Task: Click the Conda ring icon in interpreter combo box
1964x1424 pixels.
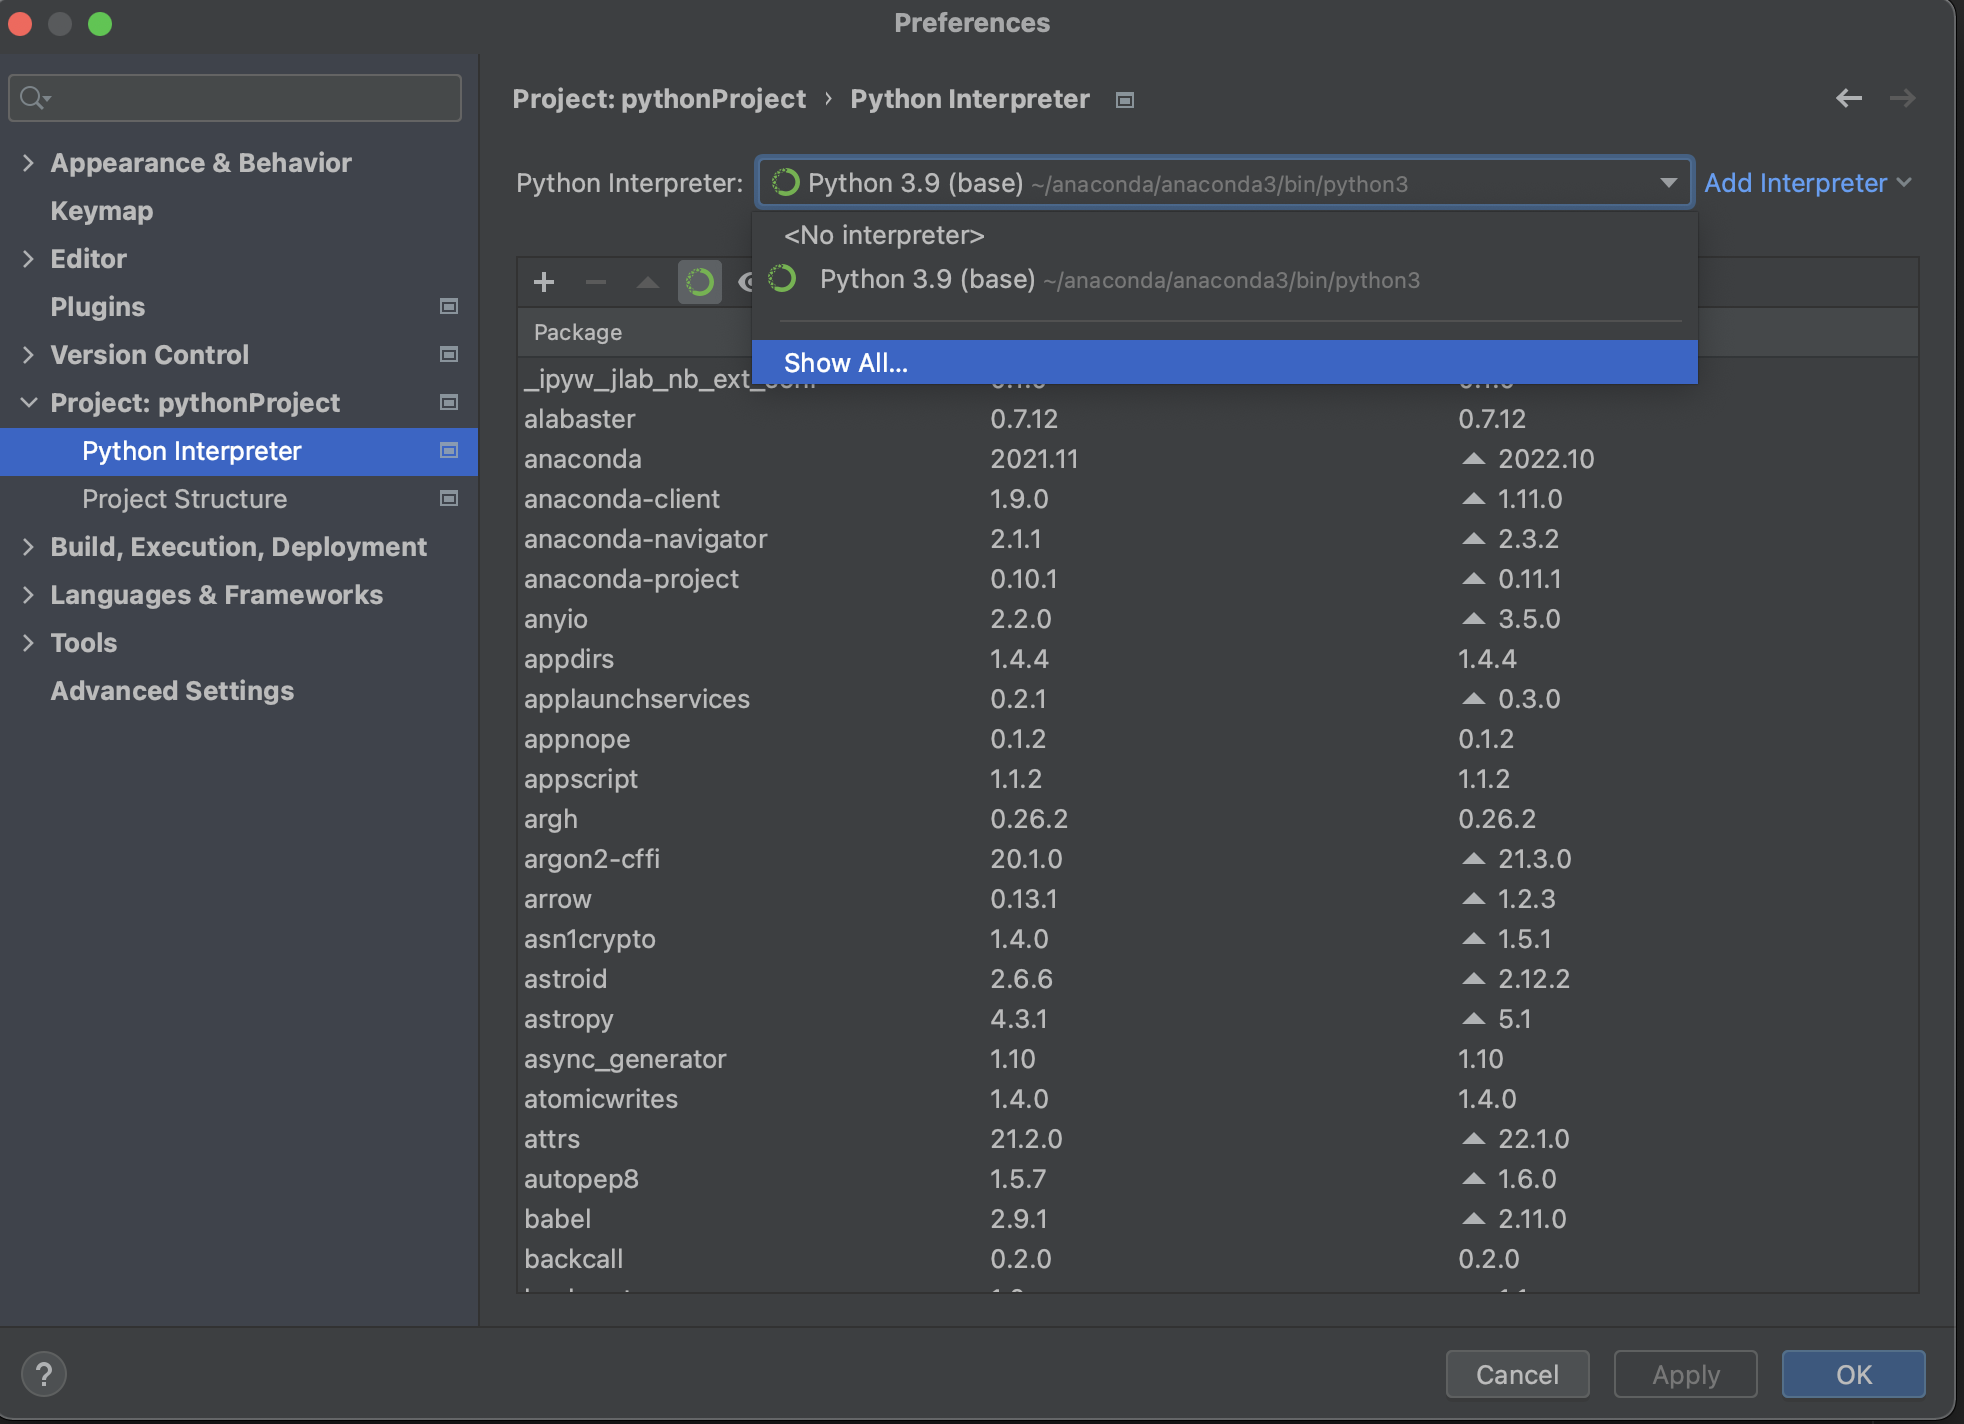Action: pos(786,182)
